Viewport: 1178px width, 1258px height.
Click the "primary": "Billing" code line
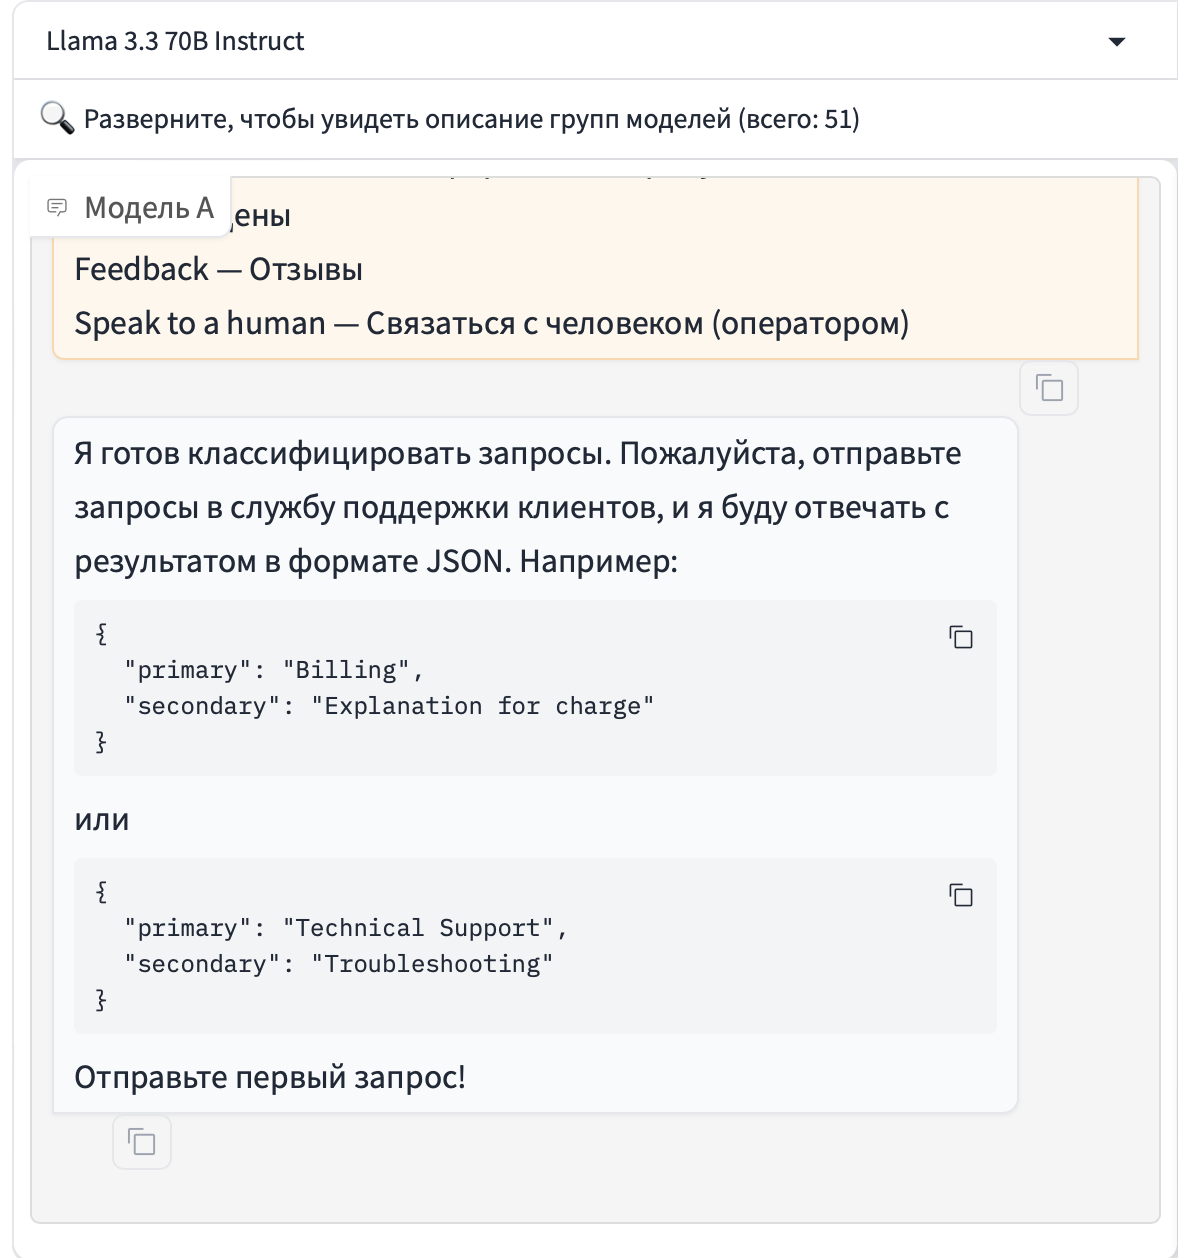(273, 670)
